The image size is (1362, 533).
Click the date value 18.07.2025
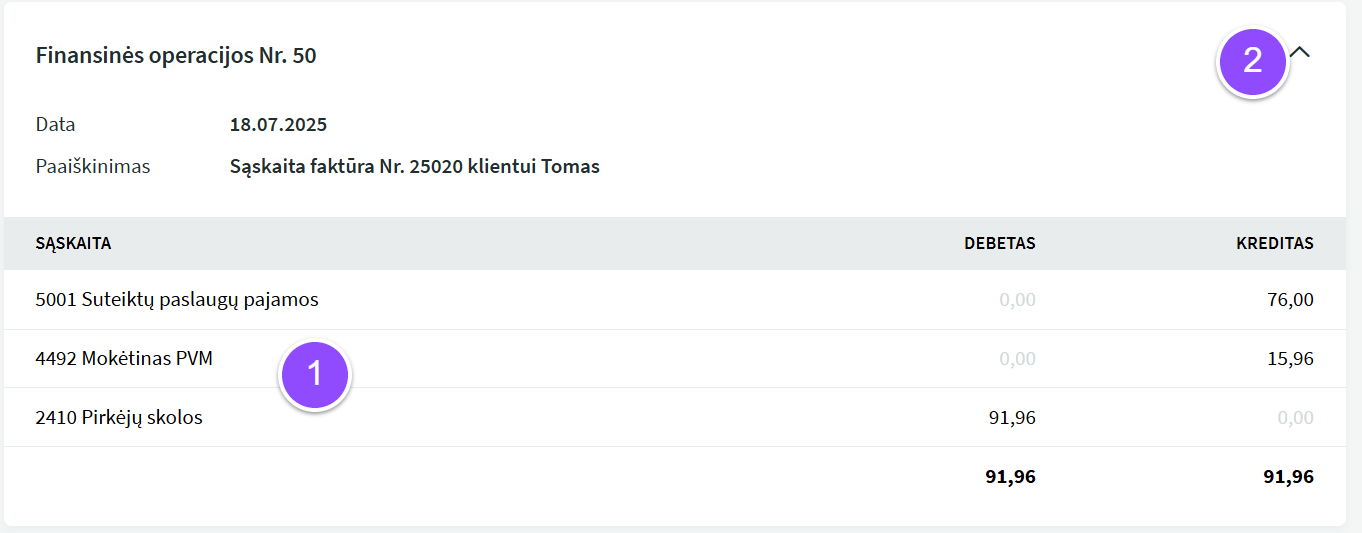[x=278, y=125]
